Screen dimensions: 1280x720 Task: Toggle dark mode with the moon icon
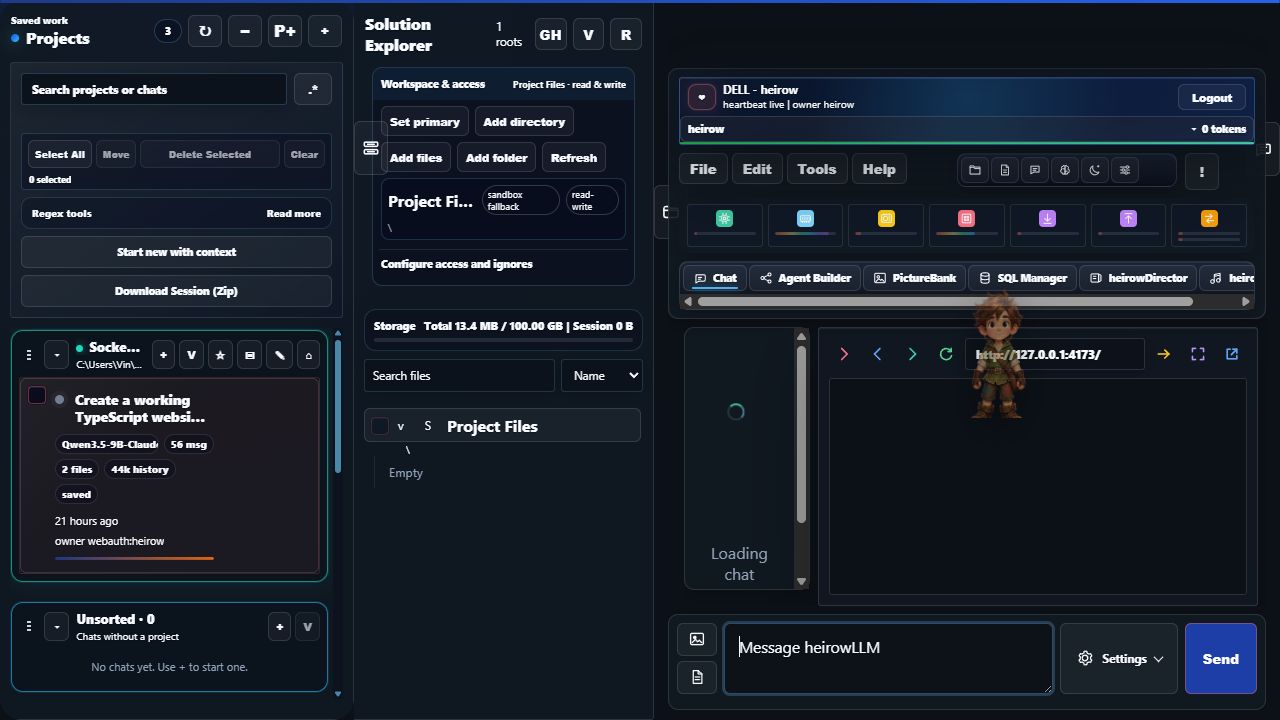(x=1095, y=170)
